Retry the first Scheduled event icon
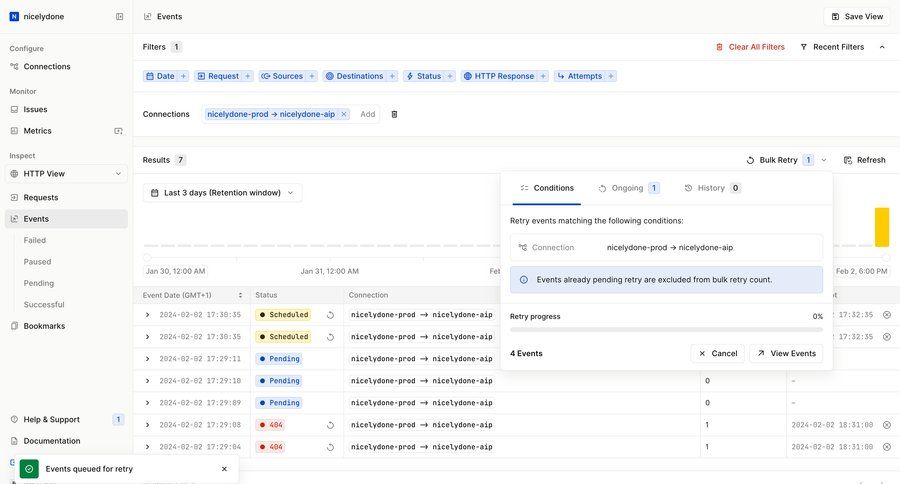 [x=330, y=314]
